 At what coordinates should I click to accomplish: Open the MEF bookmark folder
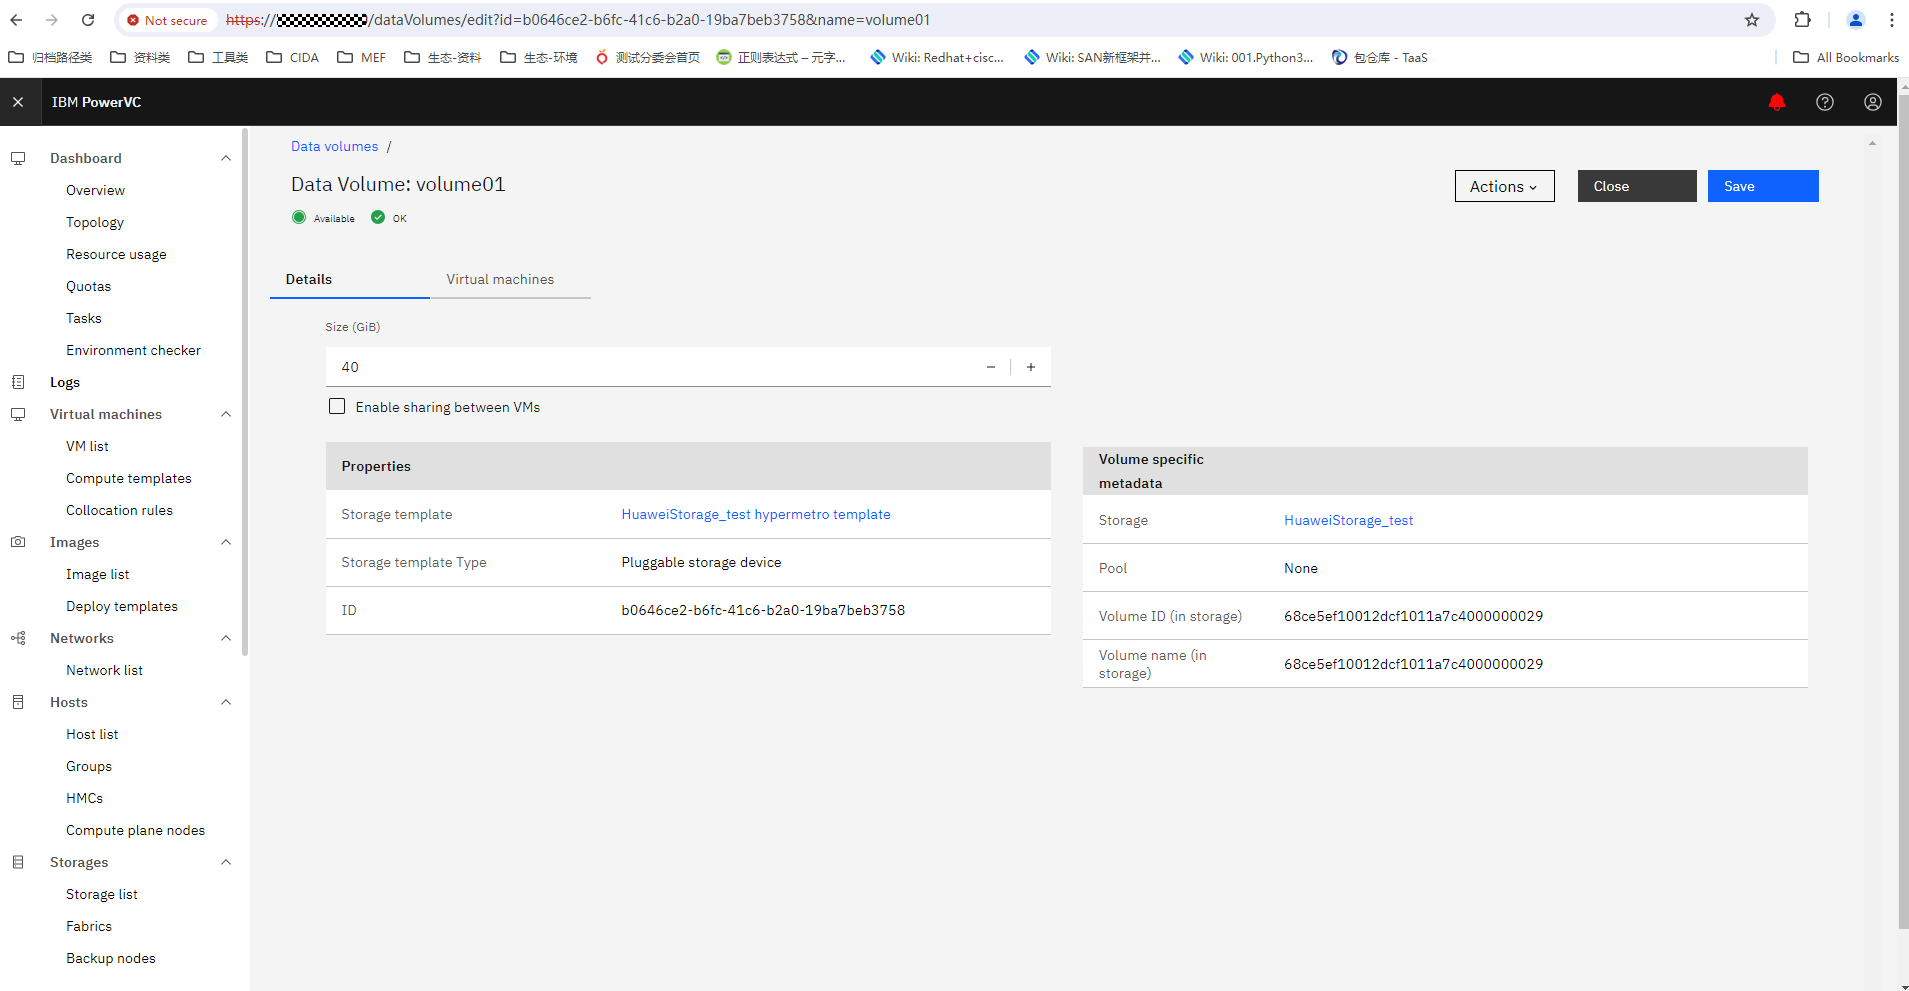pos(362,58)
